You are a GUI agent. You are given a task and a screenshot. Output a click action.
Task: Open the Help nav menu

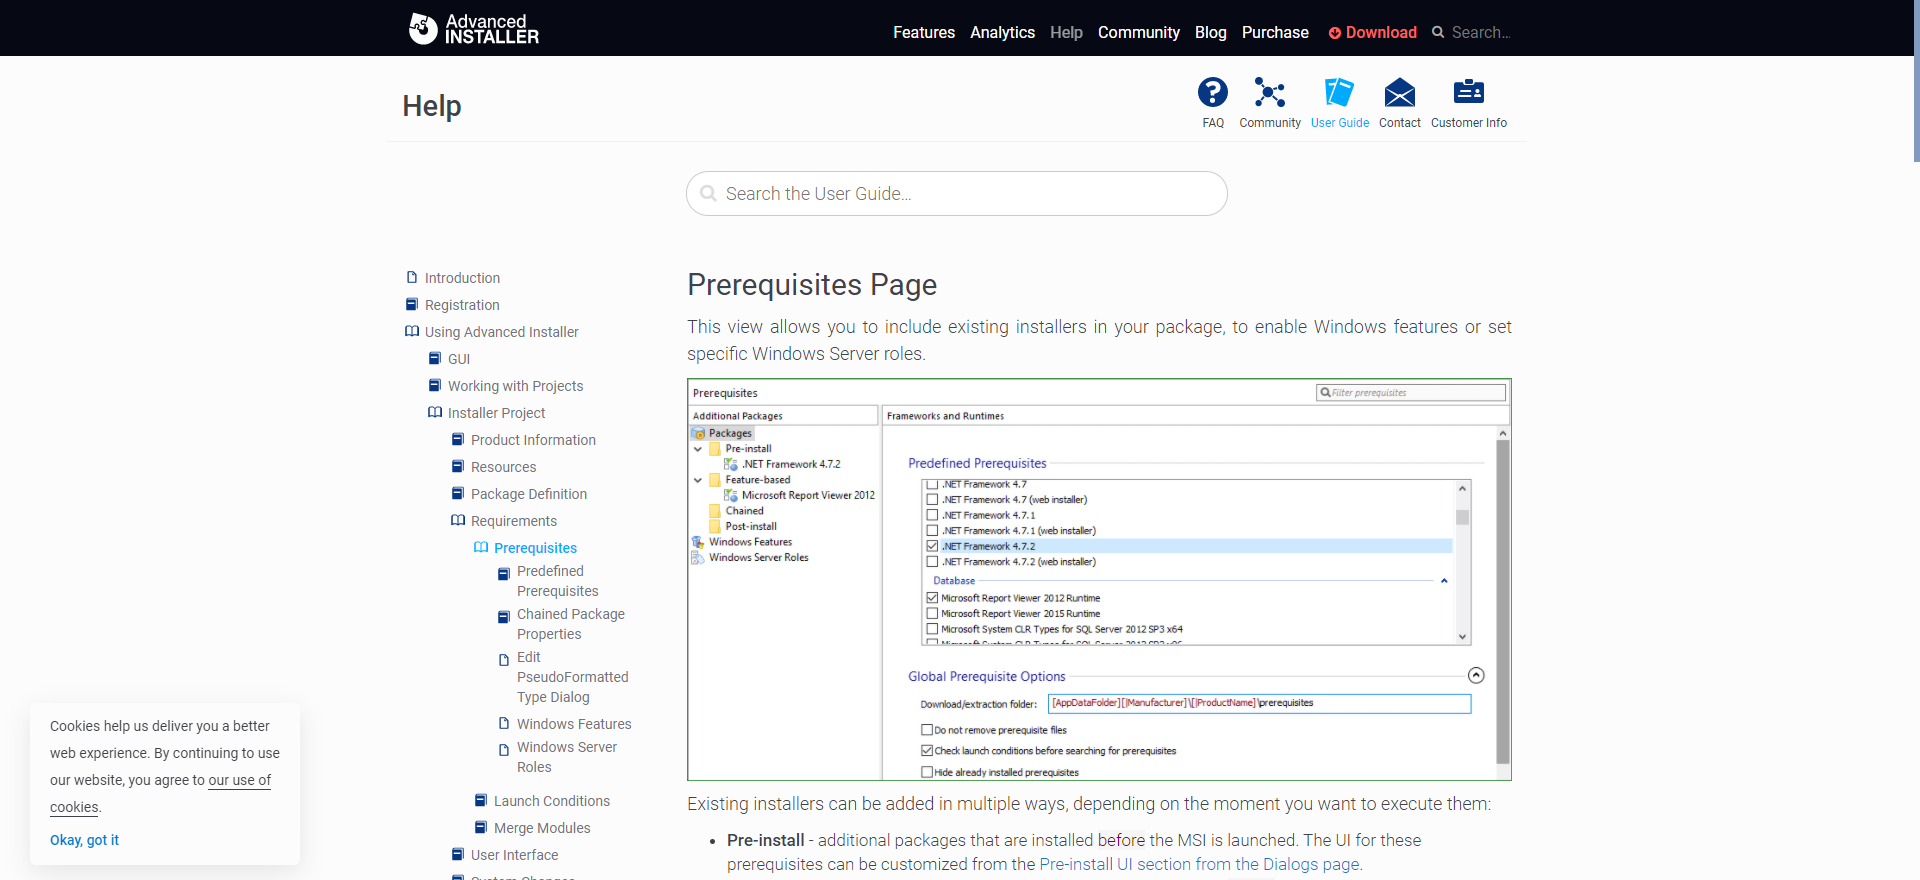[x=1066, y=32]
